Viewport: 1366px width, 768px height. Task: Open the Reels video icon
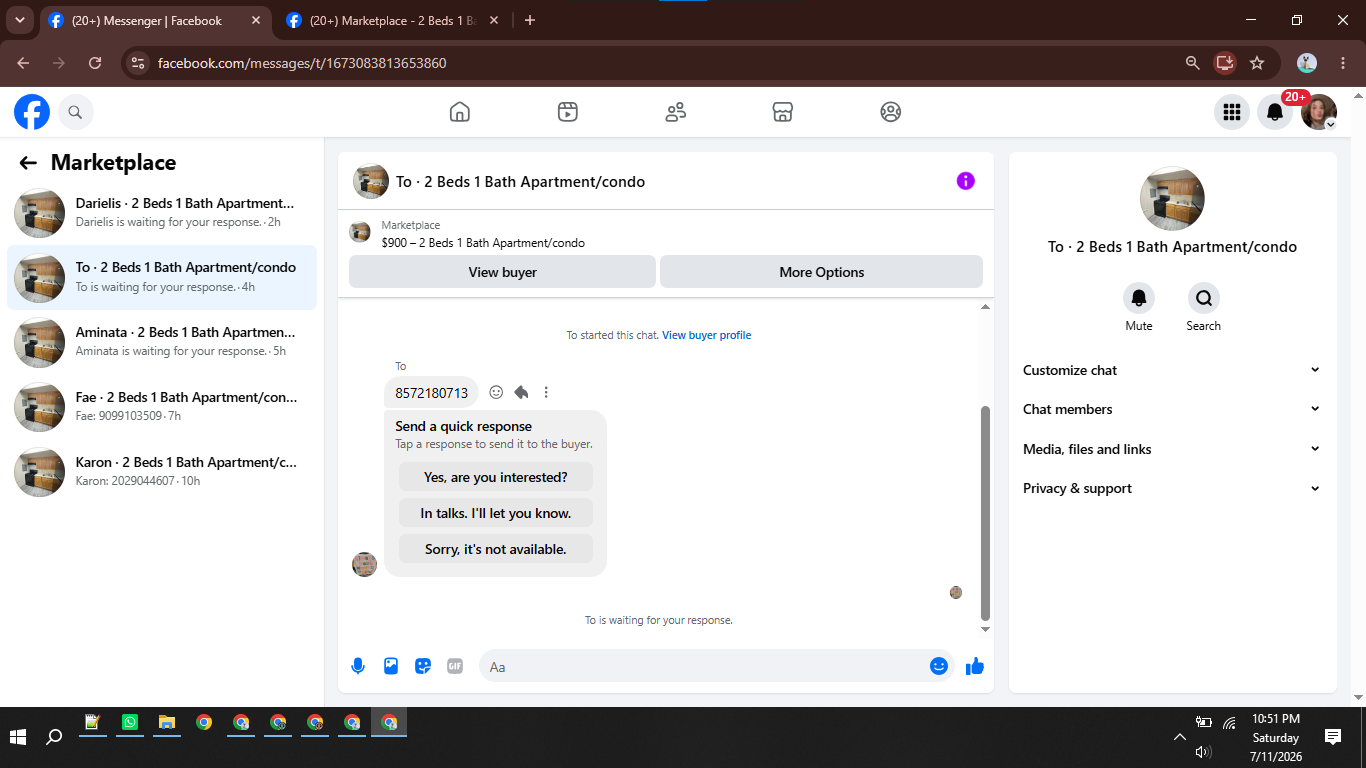pos(568,112)
